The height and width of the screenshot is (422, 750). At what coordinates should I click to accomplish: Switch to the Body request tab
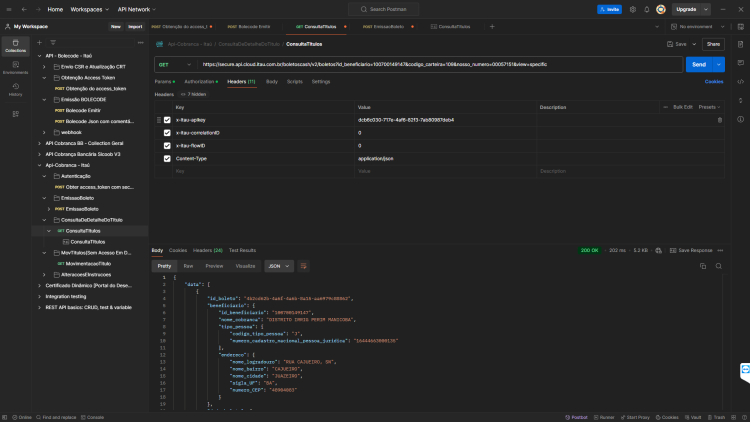(x=272, y=82)
